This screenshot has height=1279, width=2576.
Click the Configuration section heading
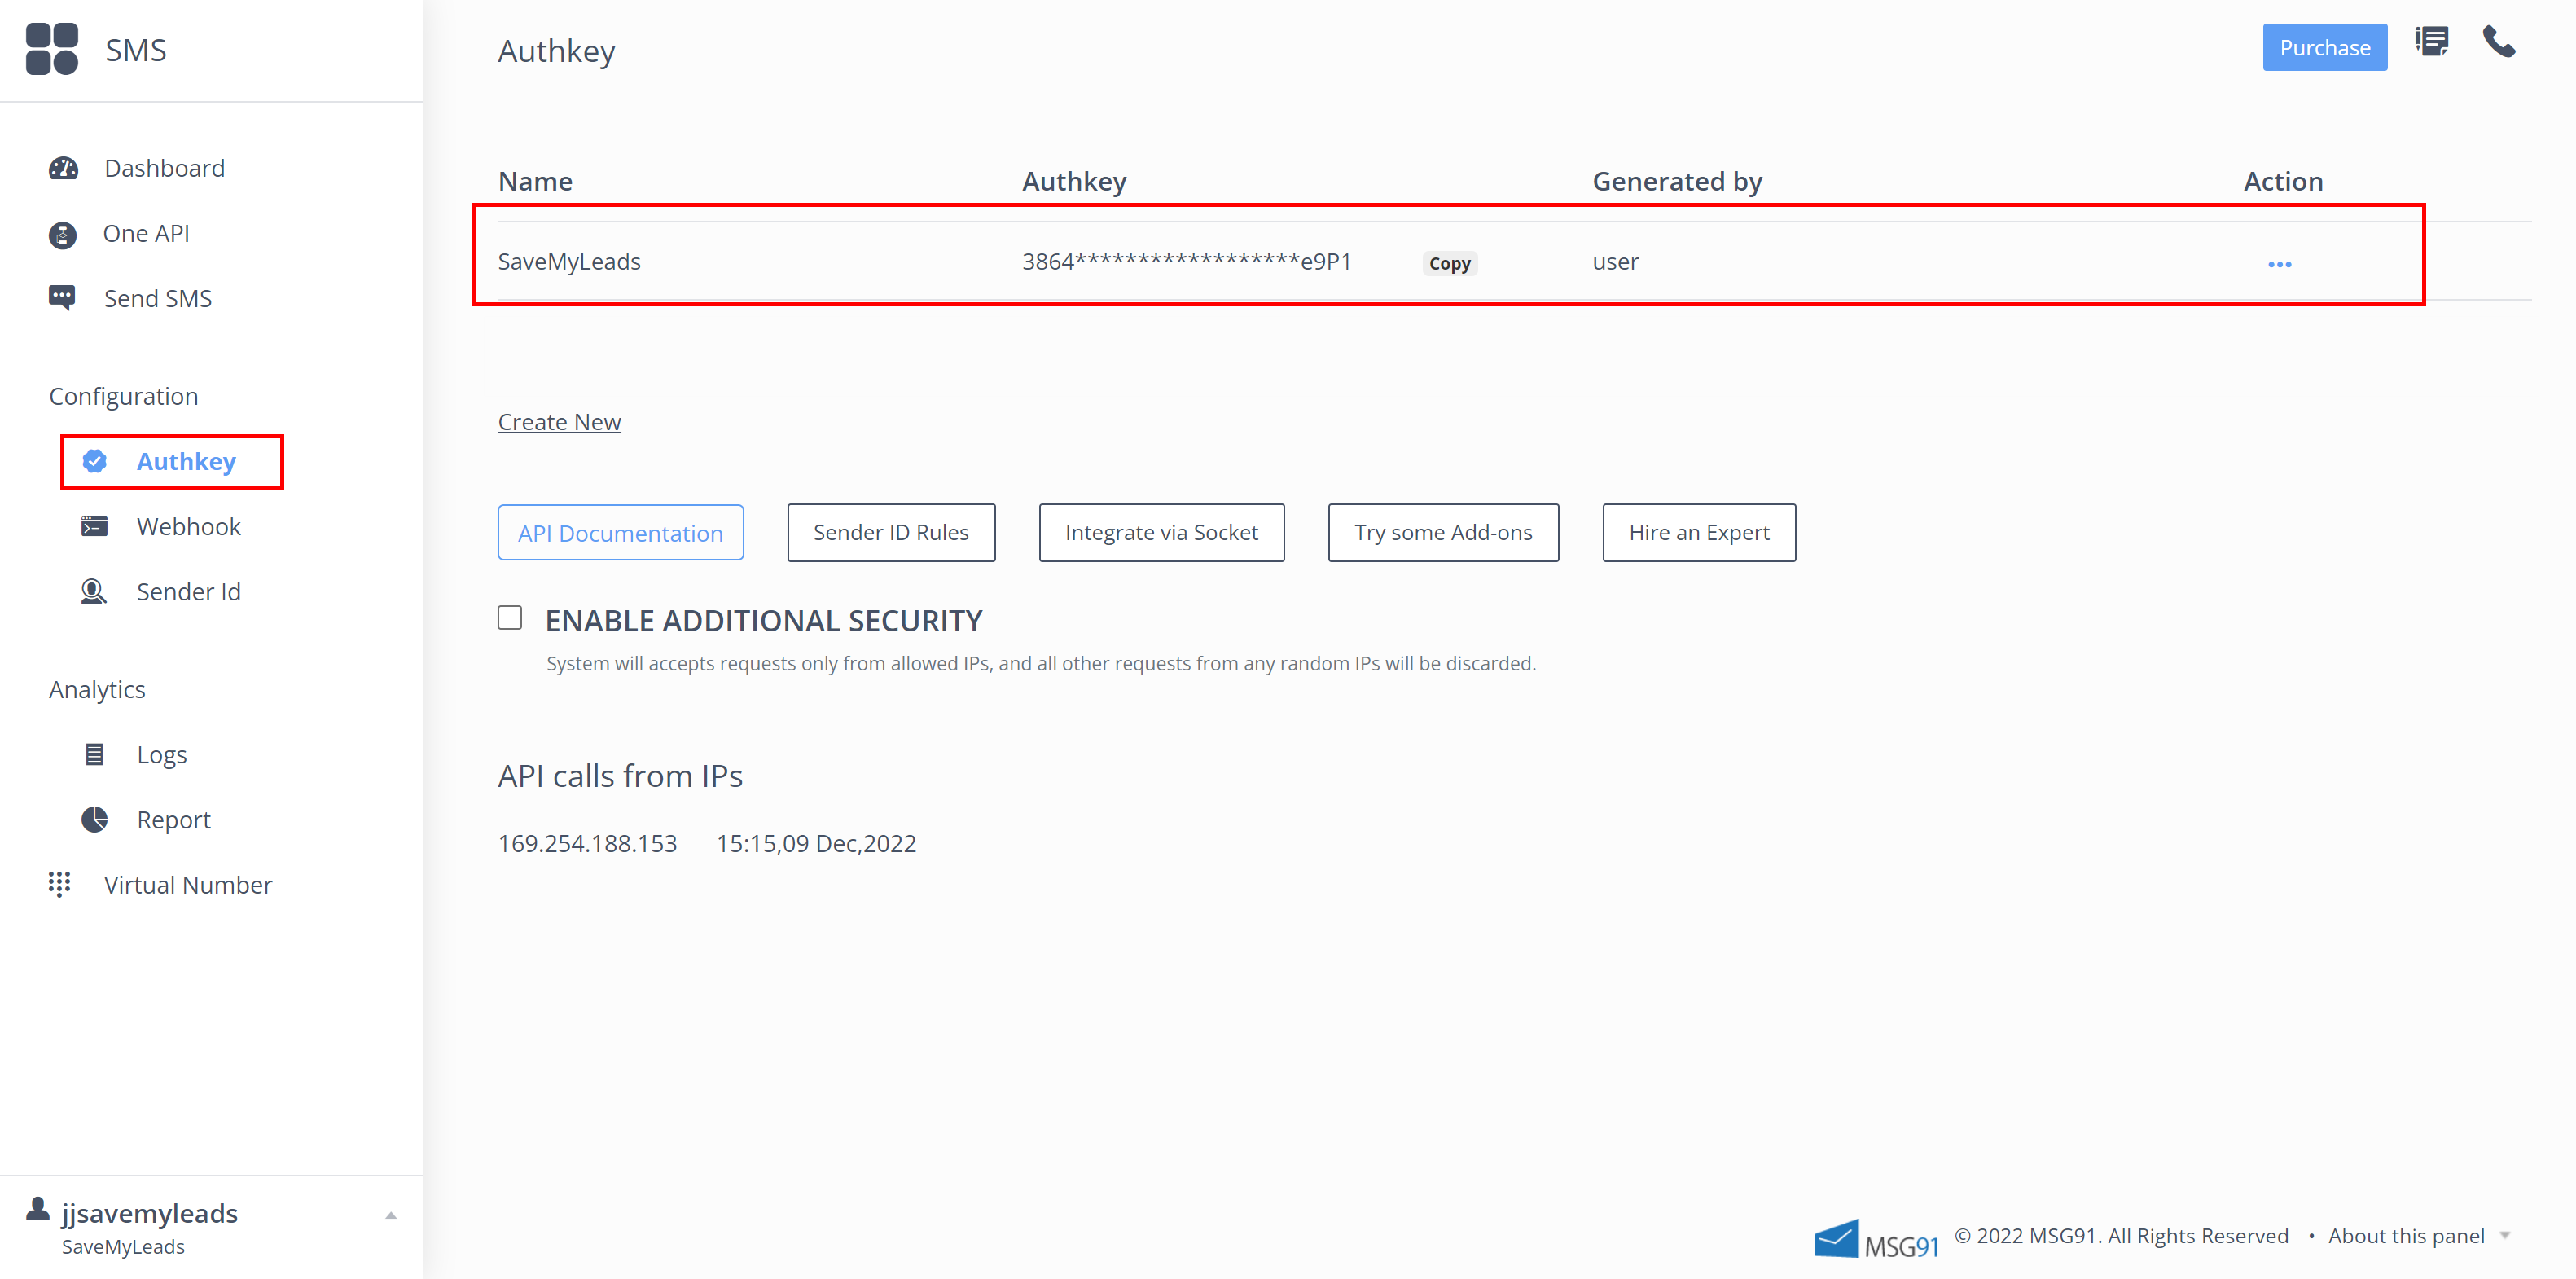point(124,397)
